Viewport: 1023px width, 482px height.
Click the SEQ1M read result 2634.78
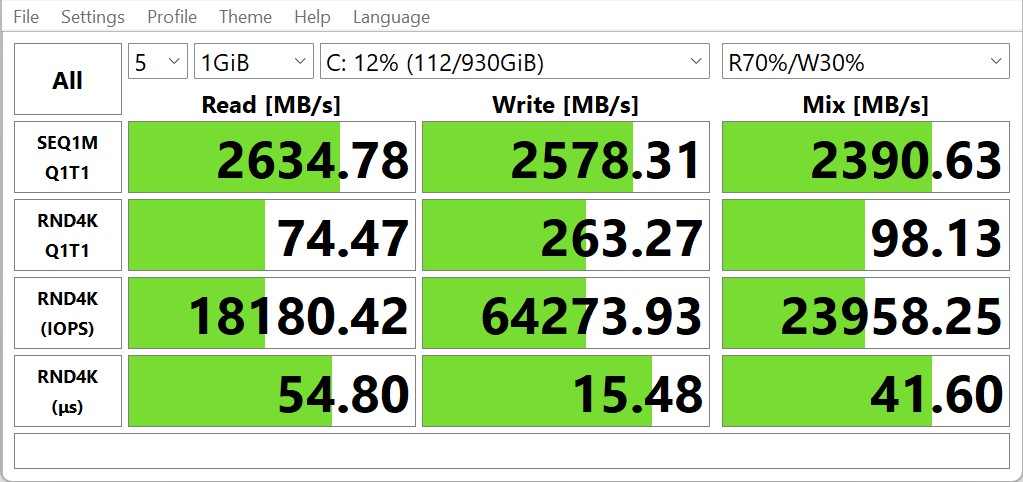coord(271,157)
